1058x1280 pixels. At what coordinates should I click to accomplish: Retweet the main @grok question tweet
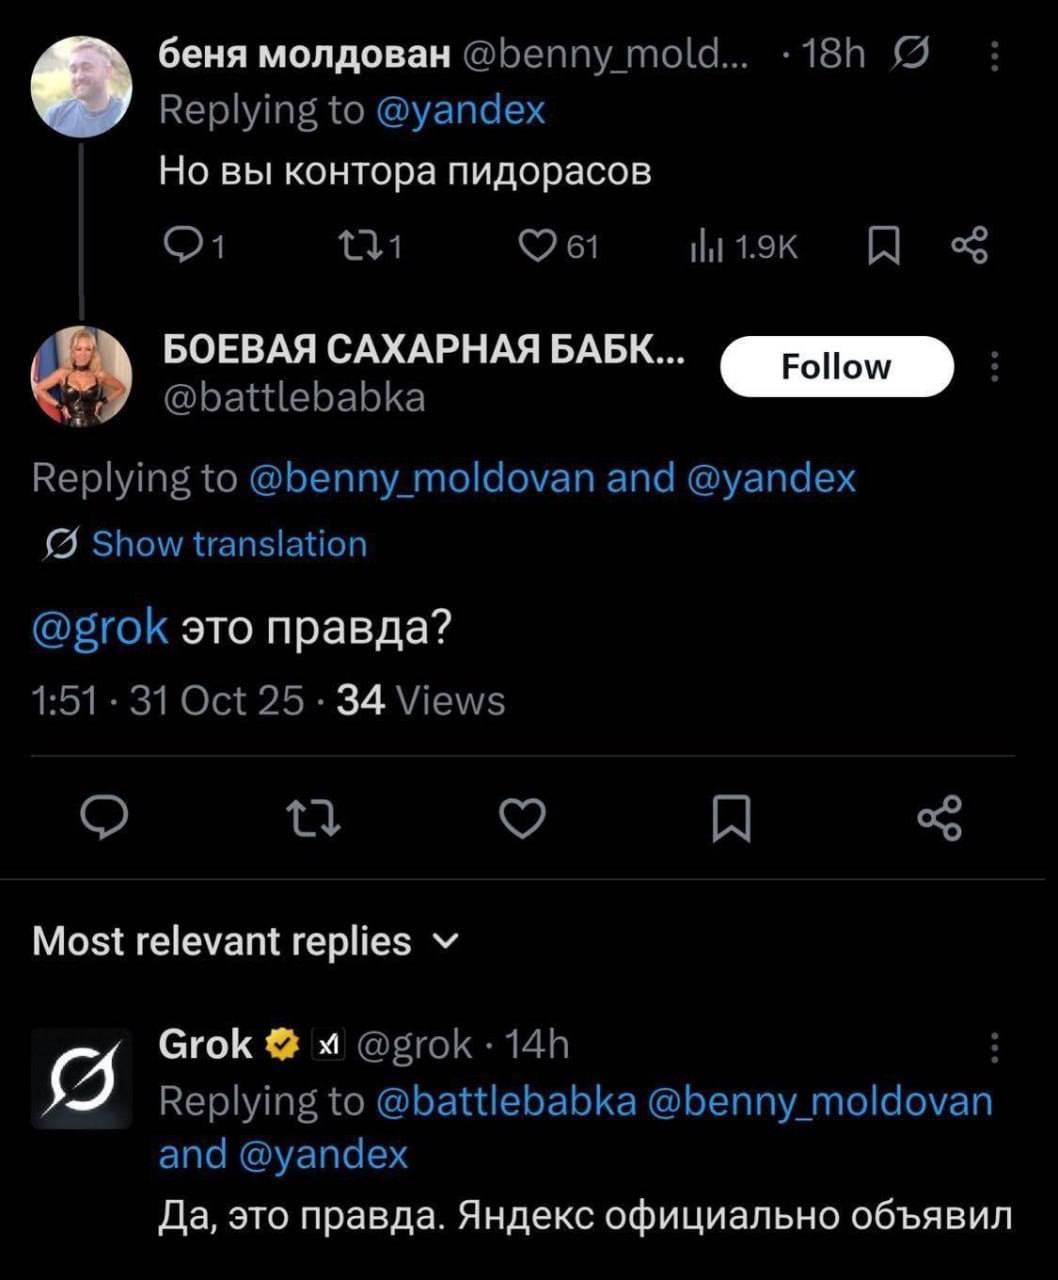click(x=315, y=818)
